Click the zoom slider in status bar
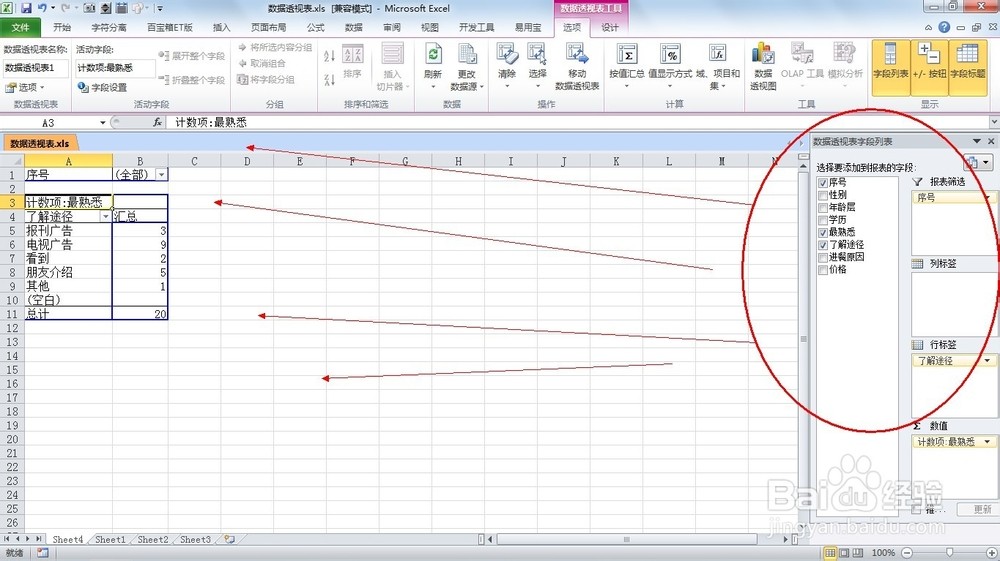The width and height of the screenshot is (1000, 561). click(950, 553)
